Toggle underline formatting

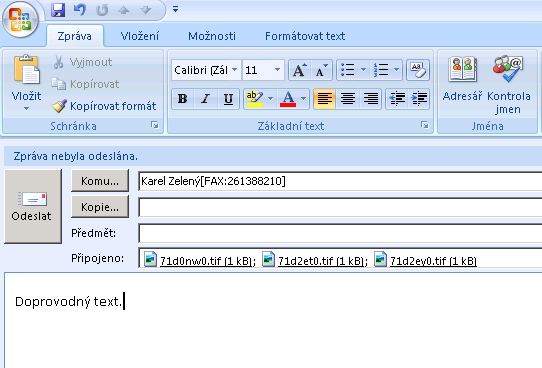coord(228,99)
